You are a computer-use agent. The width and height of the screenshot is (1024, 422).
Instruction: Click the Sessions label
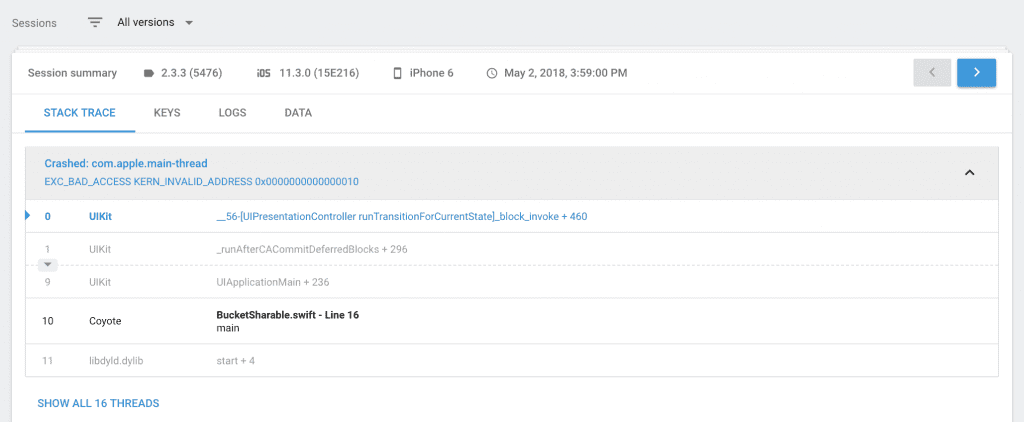[35, 23]
